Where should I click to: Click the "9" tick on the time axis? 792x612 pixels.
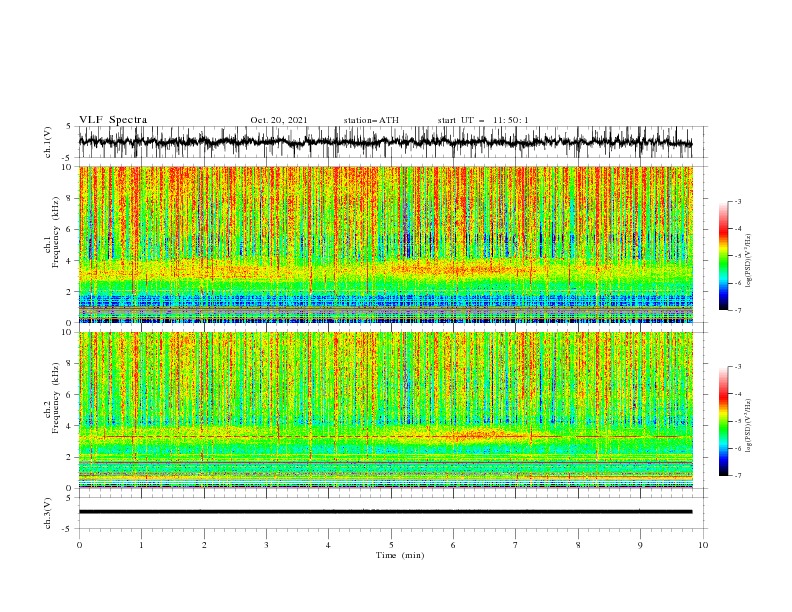tap(640, 545)
